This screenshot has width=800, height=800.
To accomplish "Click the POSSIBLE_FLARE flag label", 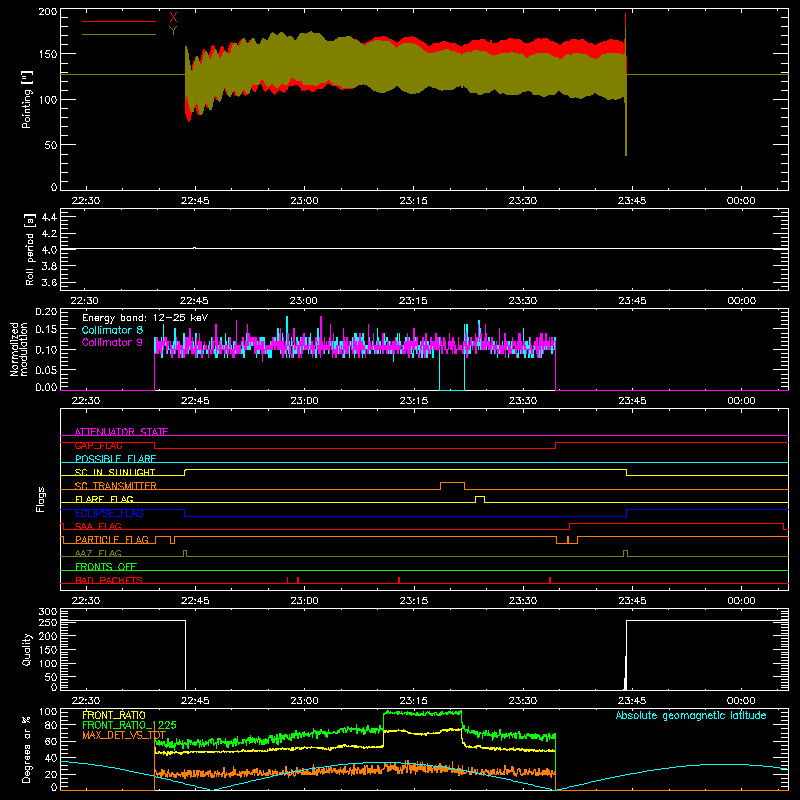I will pyautogui.click(x=115, y=459).
